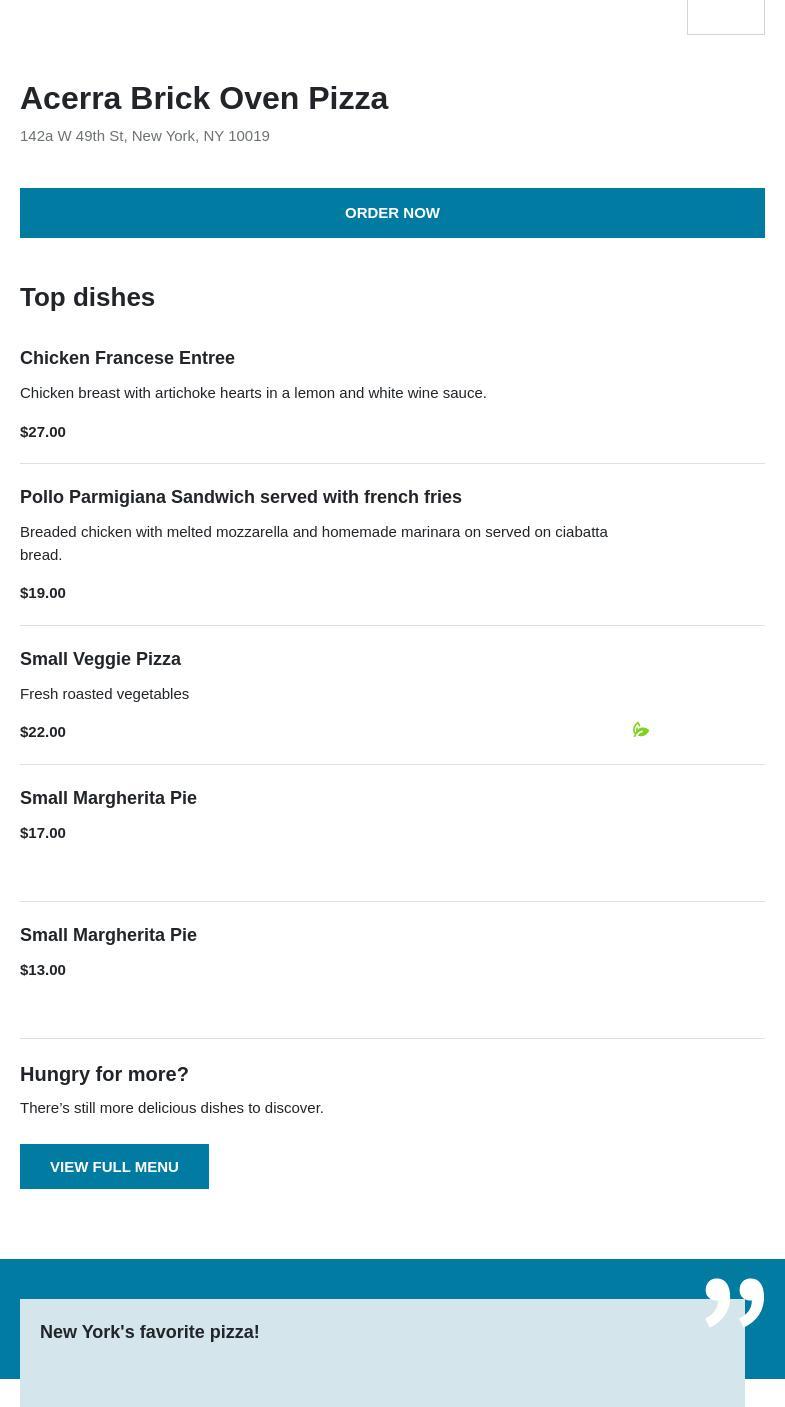Viewport: 785px width, 1407px height.
Task: Click the Acerra Brick Oven Pizza title
Action: (x=204, y=98)
